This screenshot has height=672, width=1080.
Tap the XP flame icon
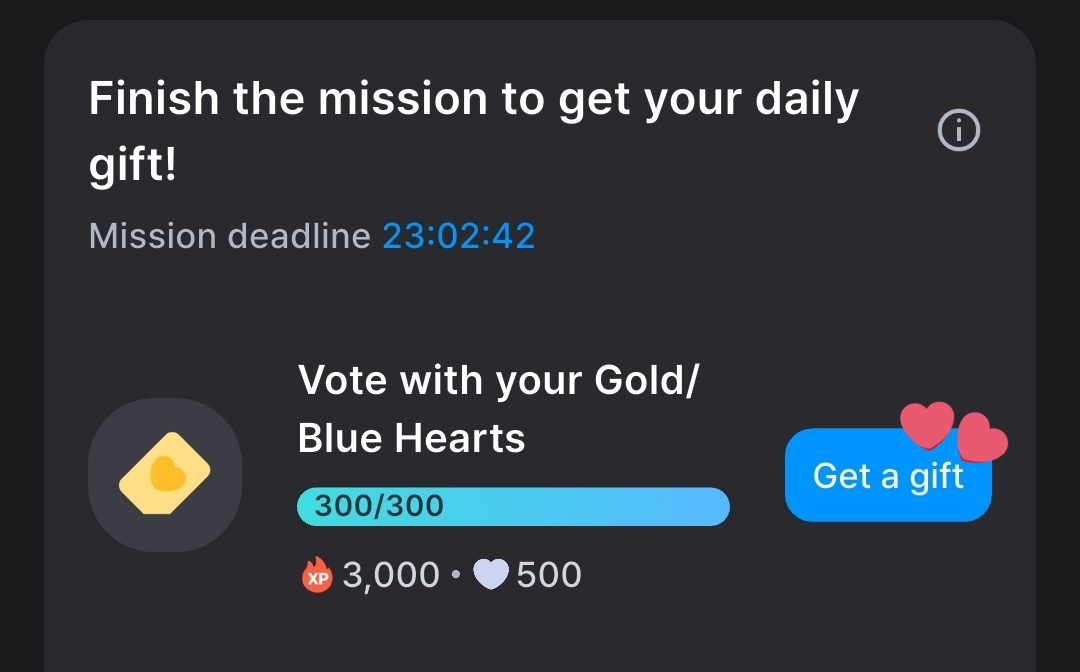click(x=317, y=575)
